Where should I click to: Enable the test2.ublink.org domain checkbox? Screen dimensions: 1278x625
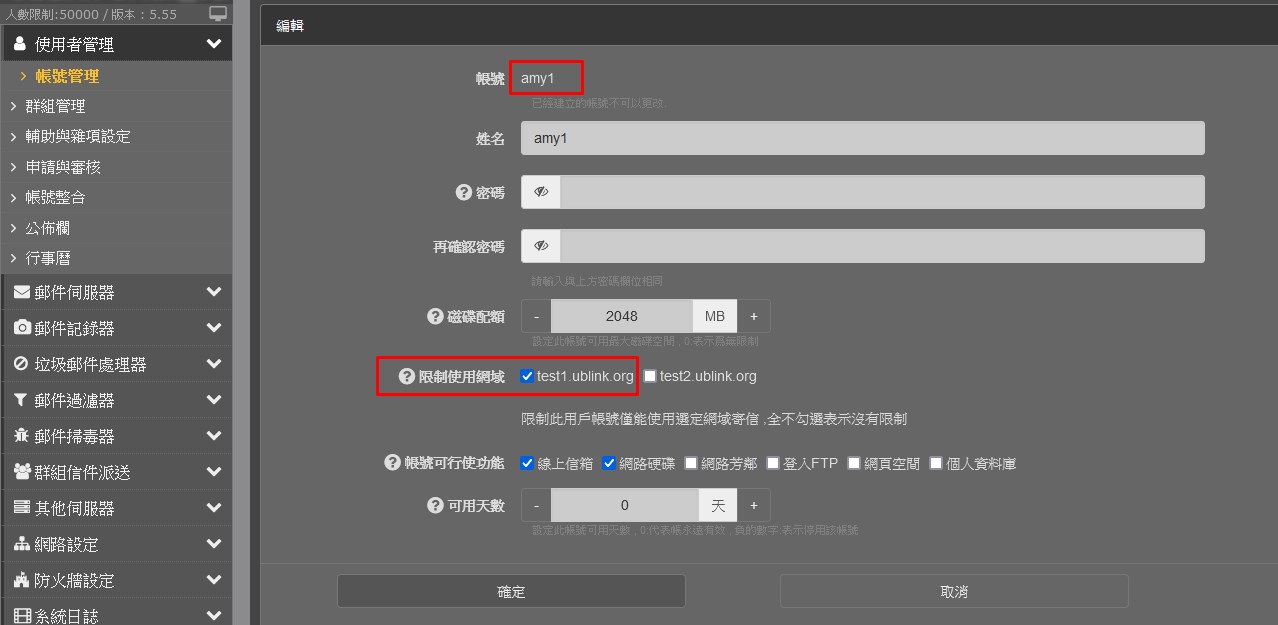[x=650, y=376]
